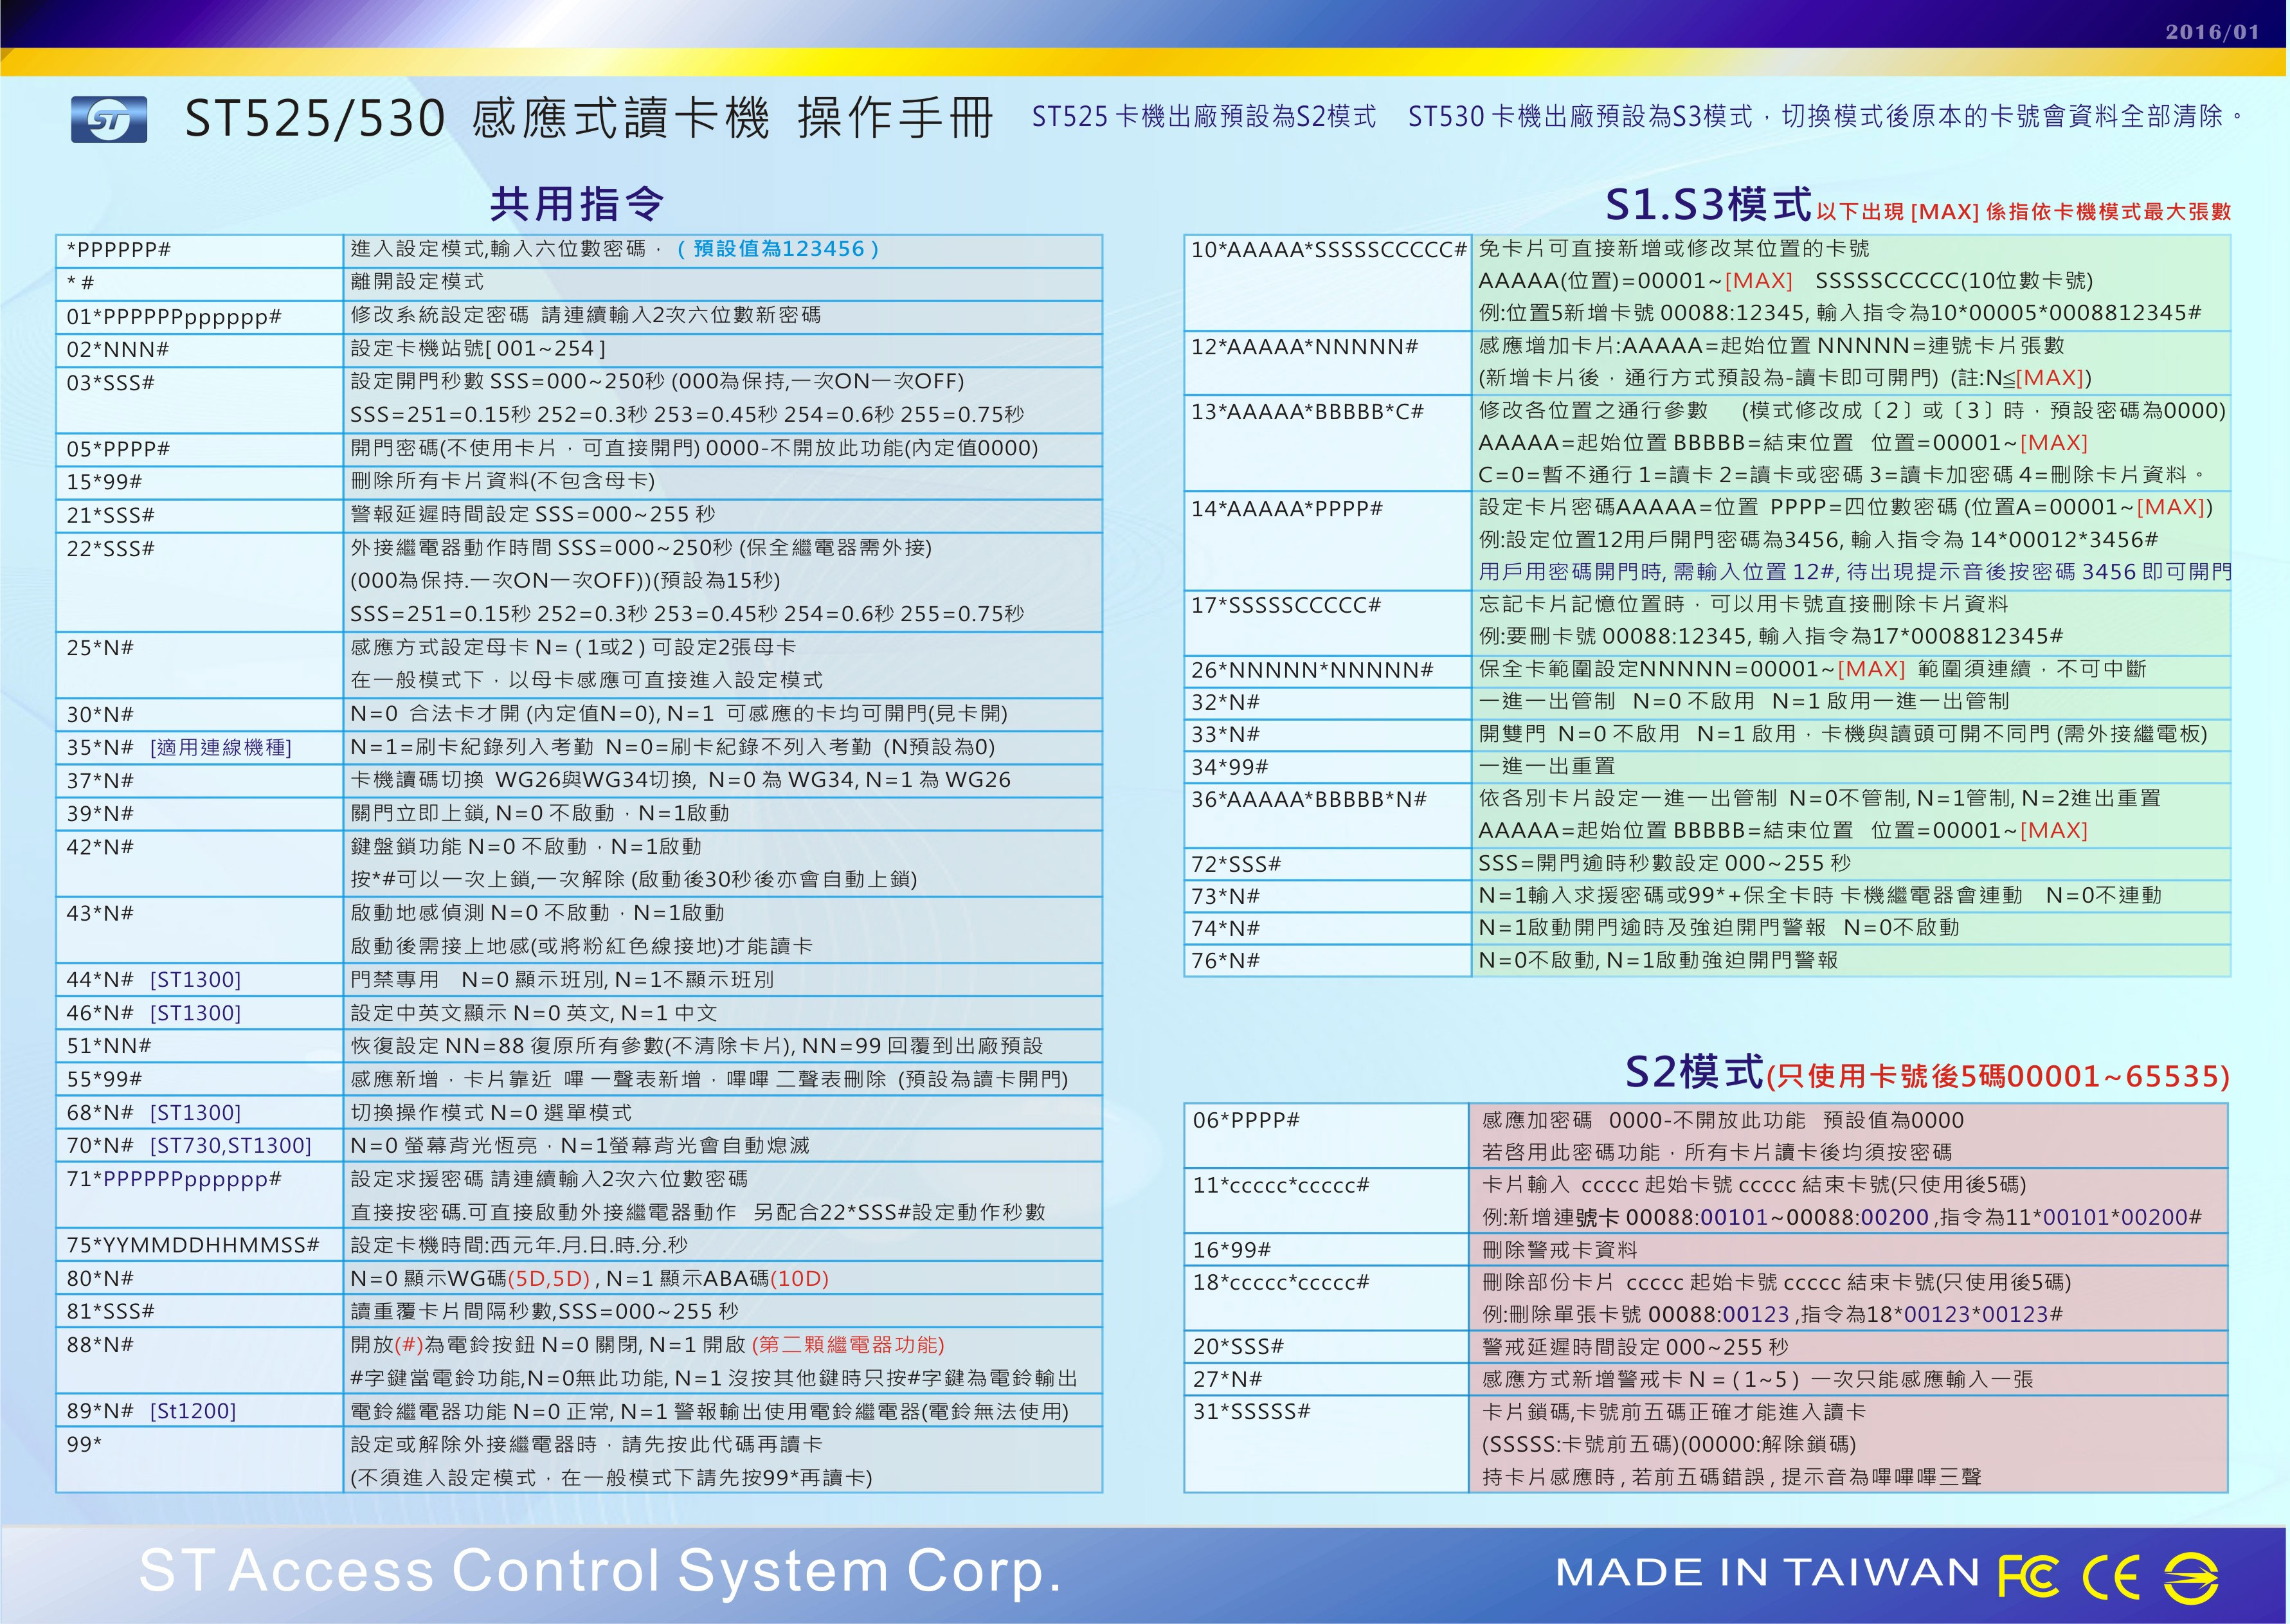
Task: Click the 81*SSS# command cell
Action: tap(200, 1311)
